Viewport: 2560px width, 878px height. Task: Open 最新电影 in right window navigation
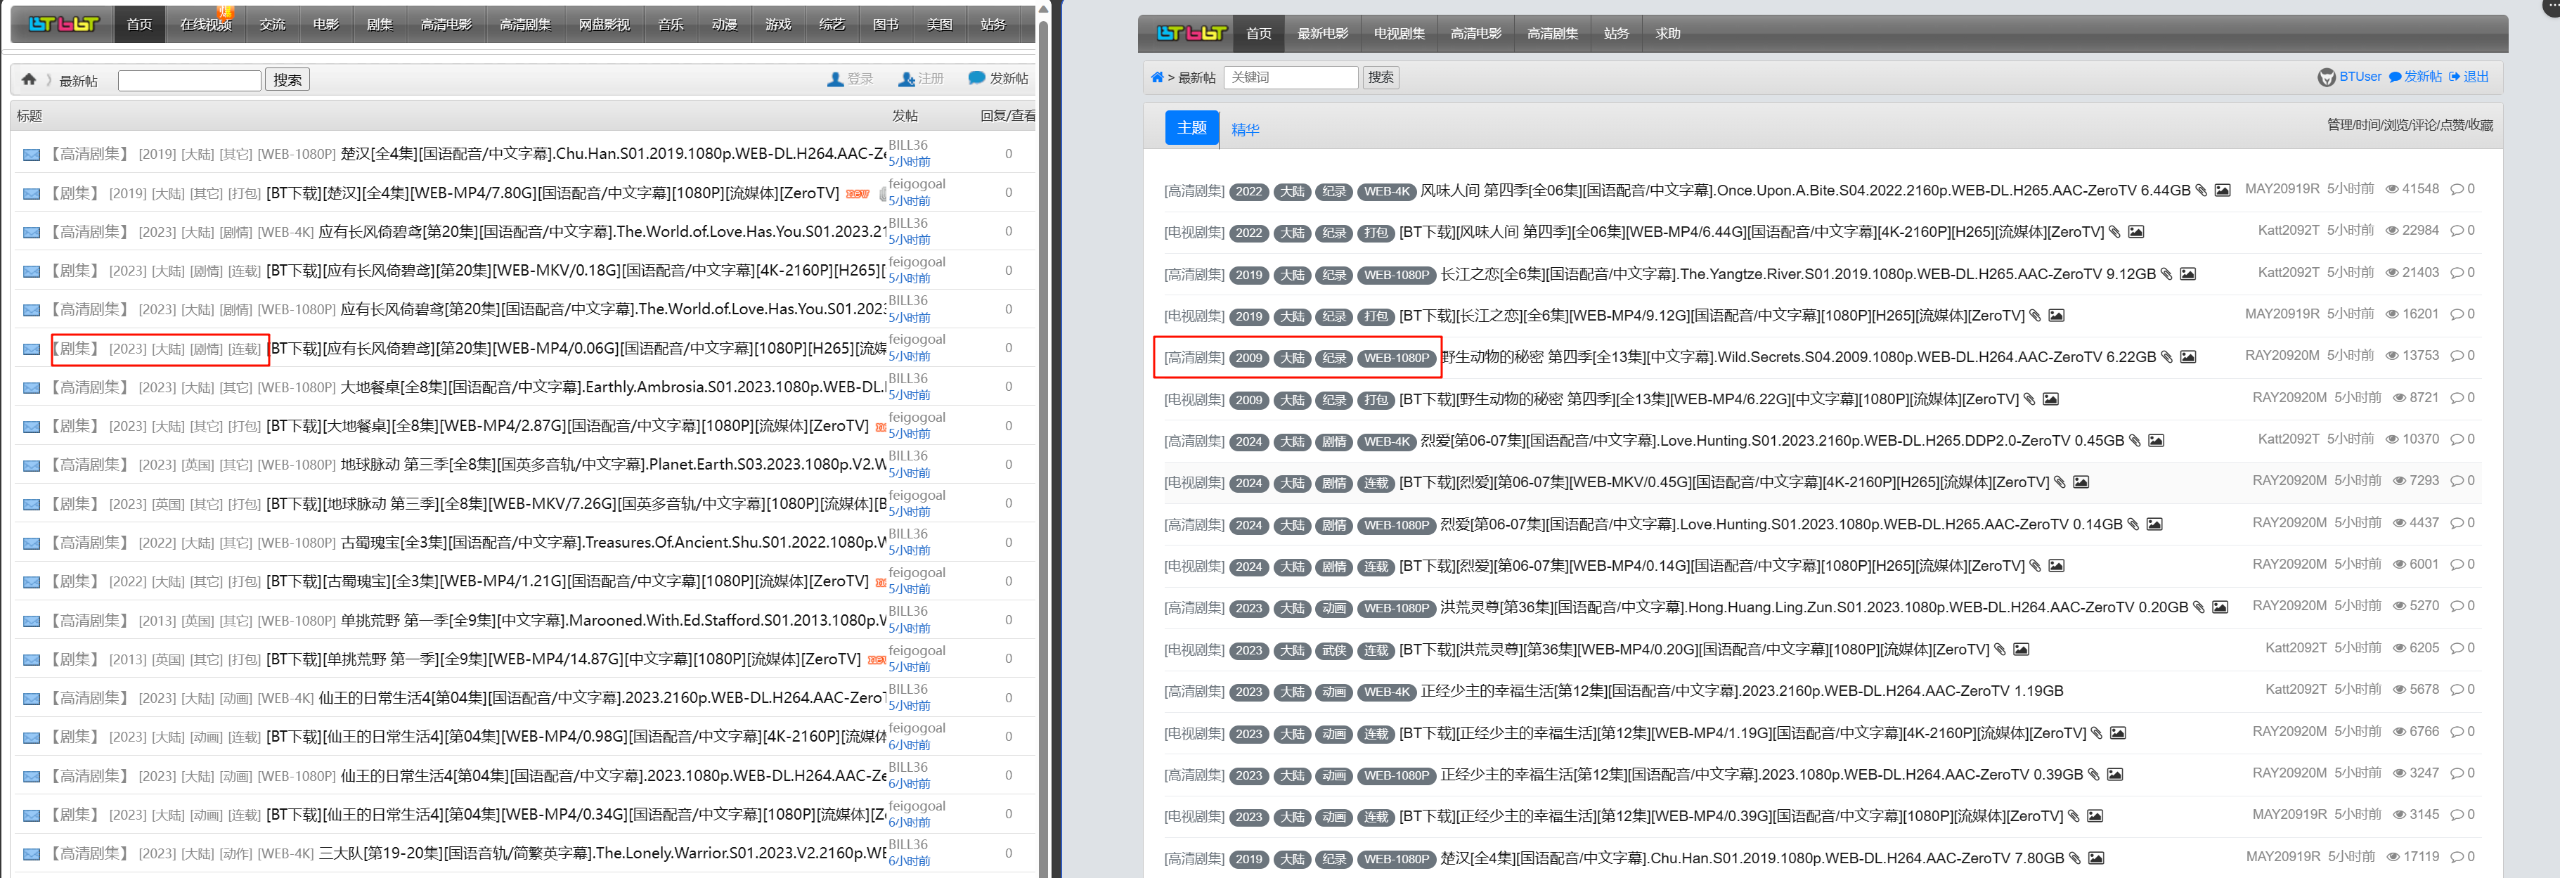(1323, 34)
